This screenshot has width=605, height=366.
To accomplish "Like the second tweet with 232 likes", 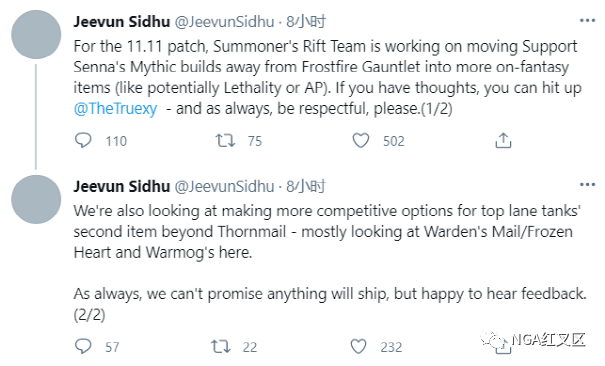I will pos(358,346).
